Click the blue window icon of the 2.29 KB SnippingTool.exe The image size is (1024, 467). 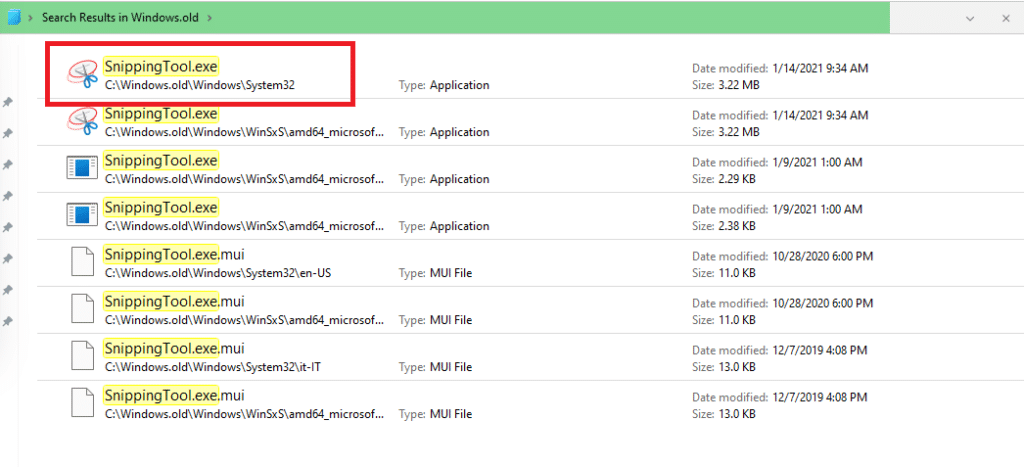pyautogui.click(x=82, y=167)
